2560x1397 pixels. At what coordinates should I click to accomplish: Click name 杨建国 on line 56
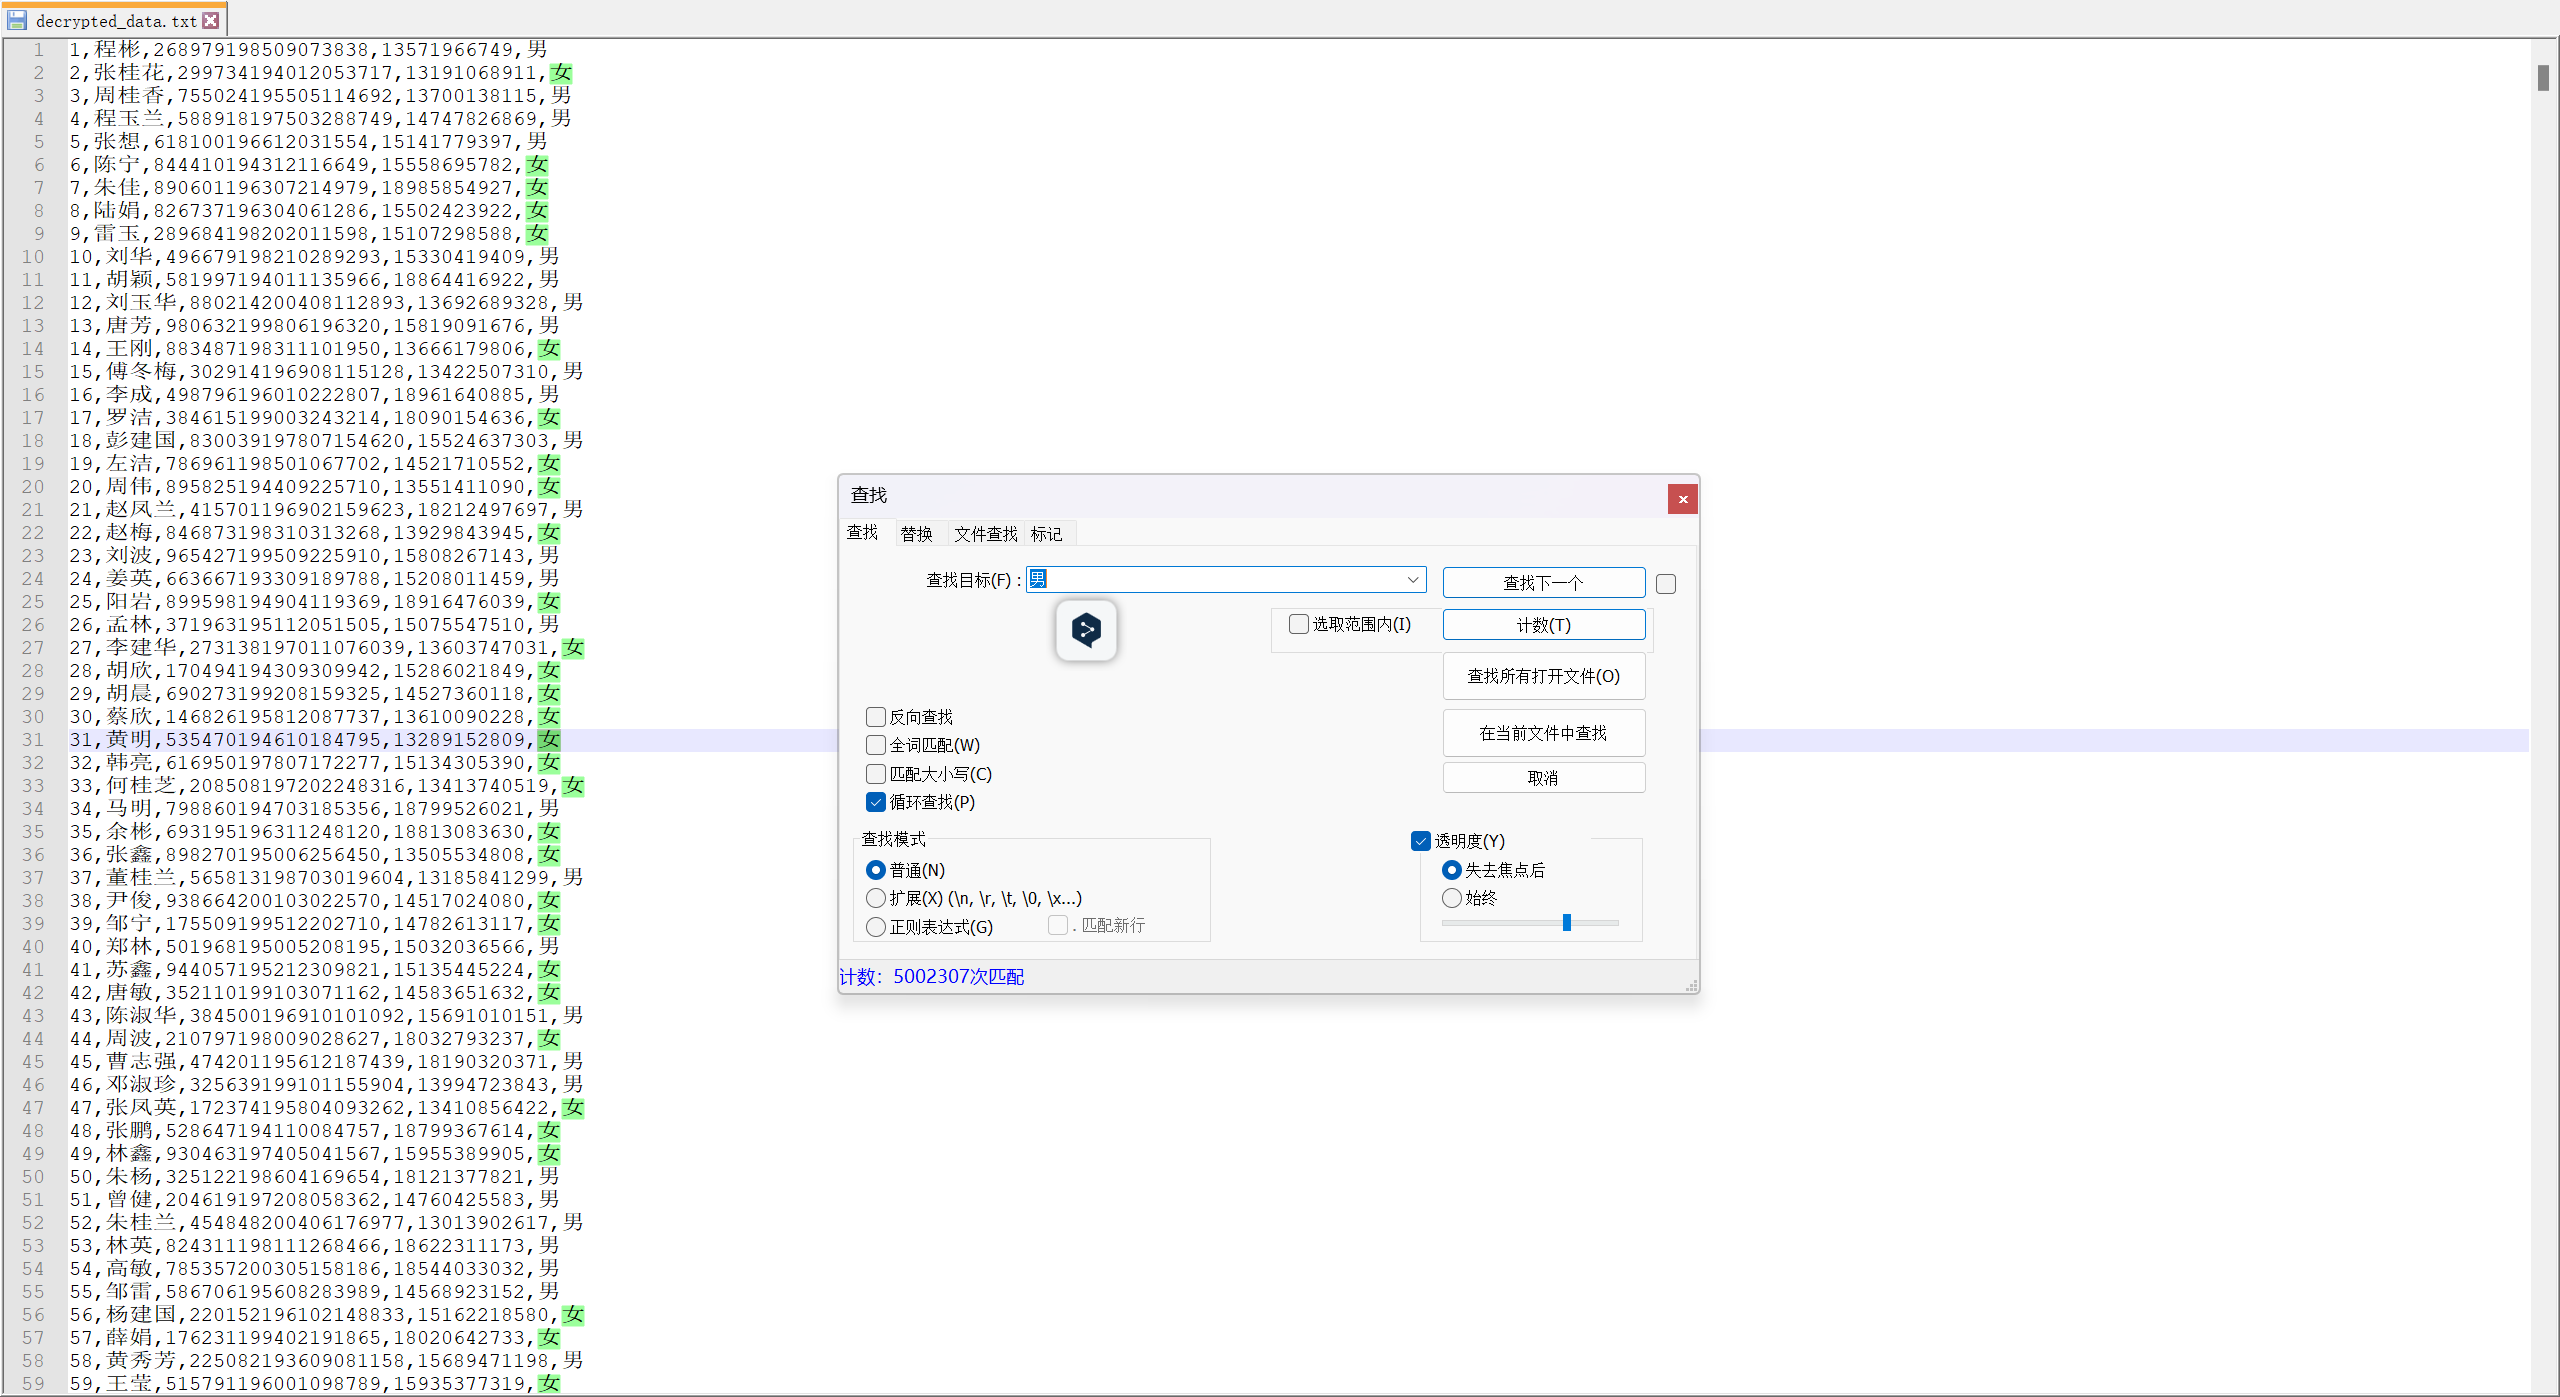pyautogui.click(x=142, y=1314)
